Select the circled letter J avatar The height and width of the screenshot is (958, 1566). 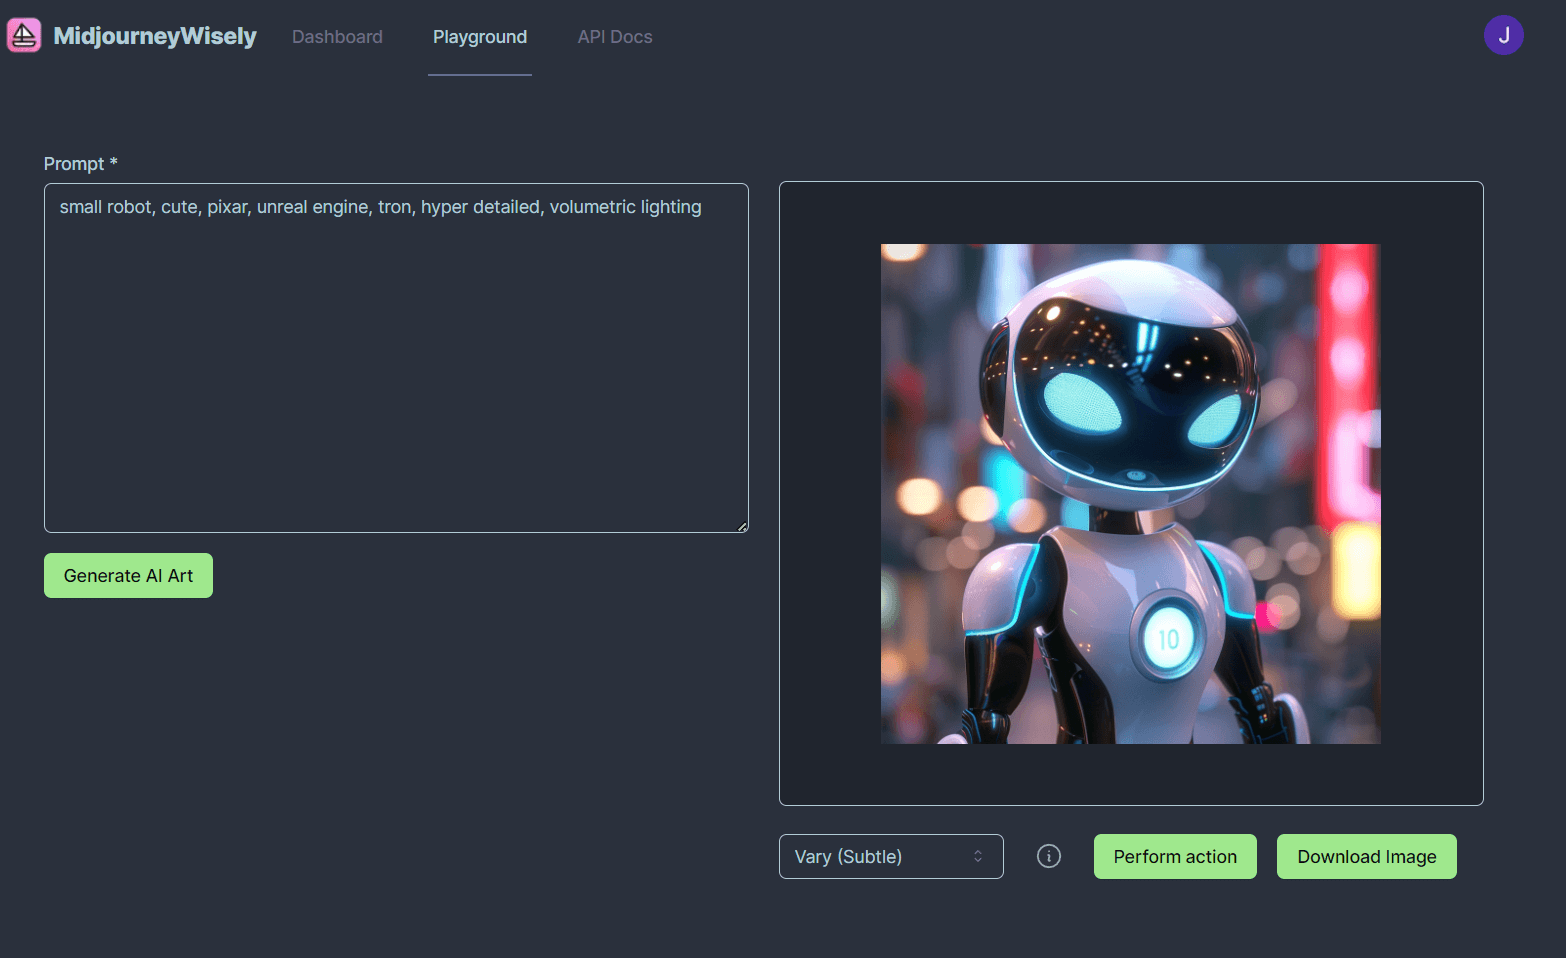1503,35
